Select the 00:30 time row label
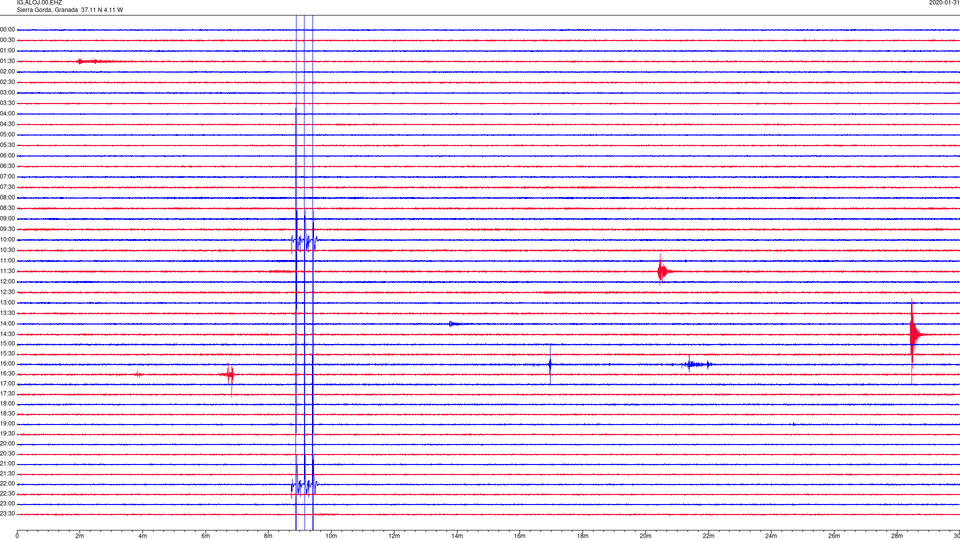960x540 pixels. [7, 40]
